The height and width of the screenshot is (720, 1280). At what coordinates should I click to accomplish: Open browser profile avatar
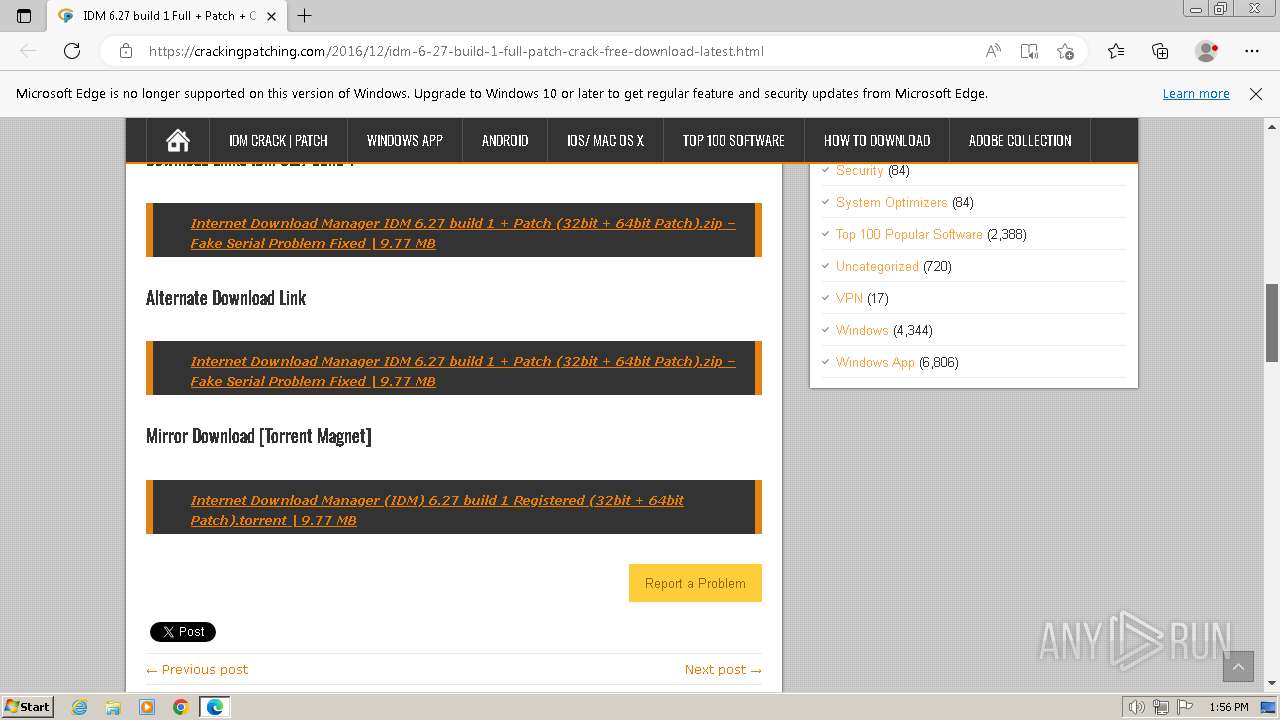[x=1207, y=51]
